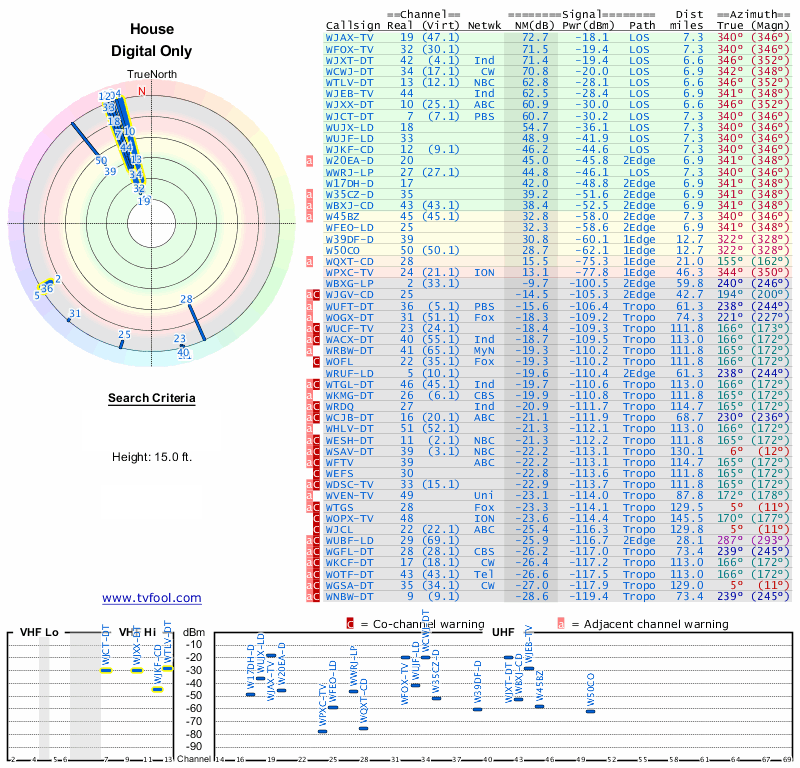The image size is (800, 768).
Task: Click the W50CO marker in the UHF spectrum chart
Action: tap(590, 711)
